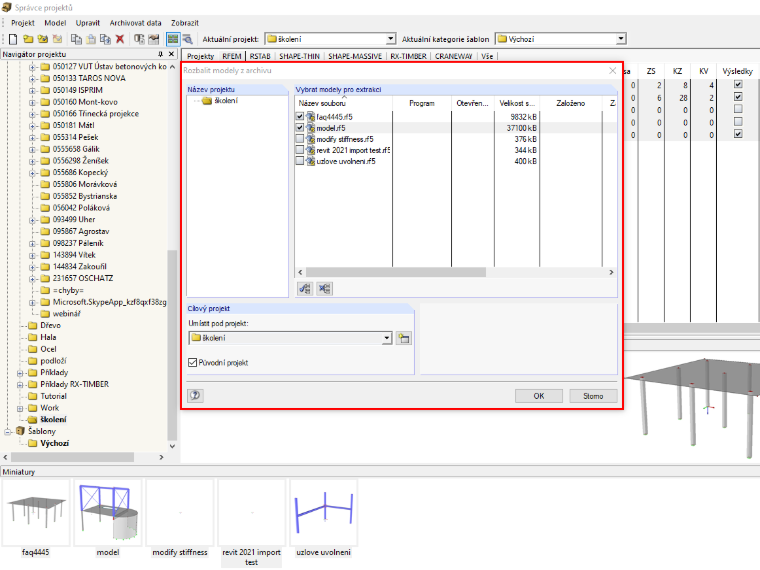Click the magnifier details toolbar icon
Screen dimensions: 760x570
coord(188,39)
